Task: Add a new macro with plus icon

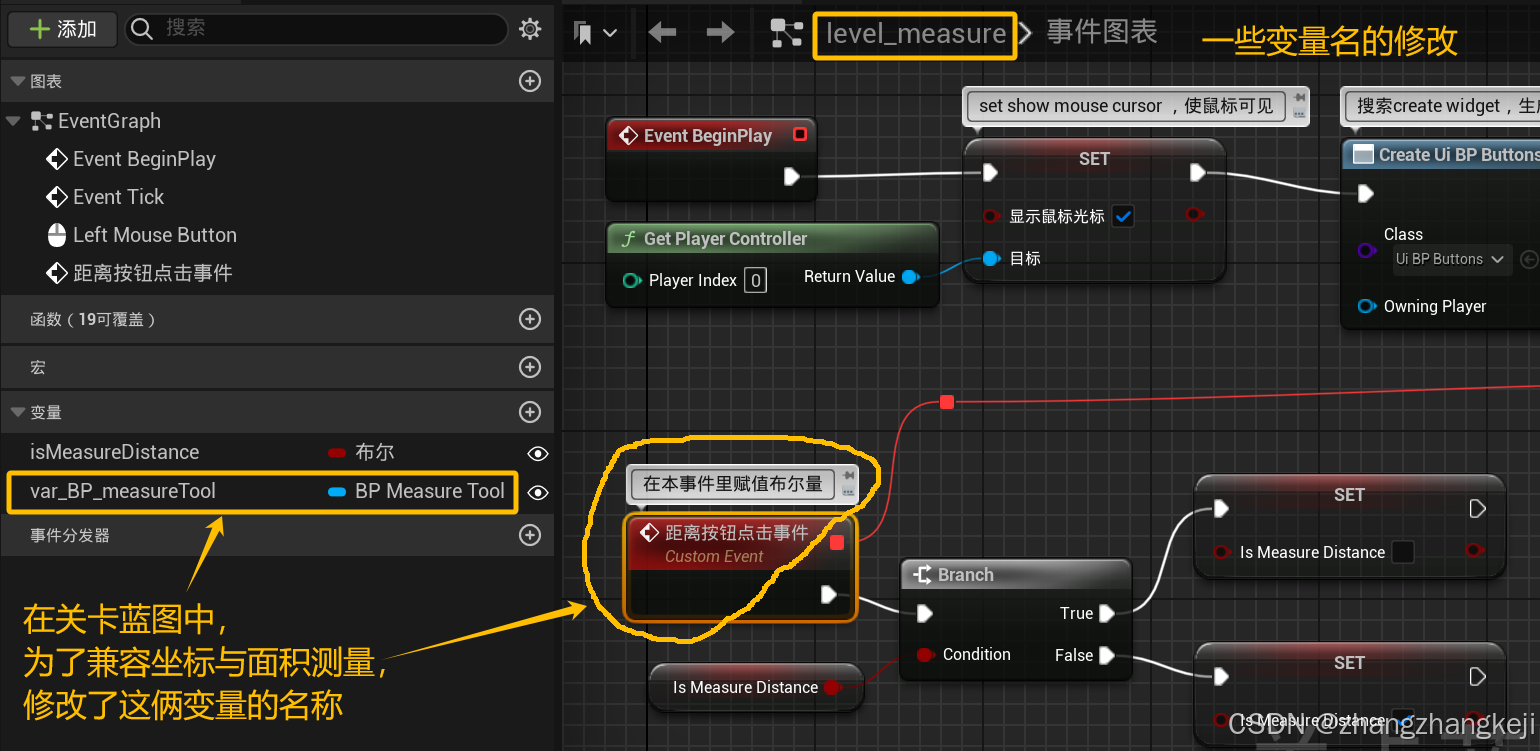Action: [530, 367]
